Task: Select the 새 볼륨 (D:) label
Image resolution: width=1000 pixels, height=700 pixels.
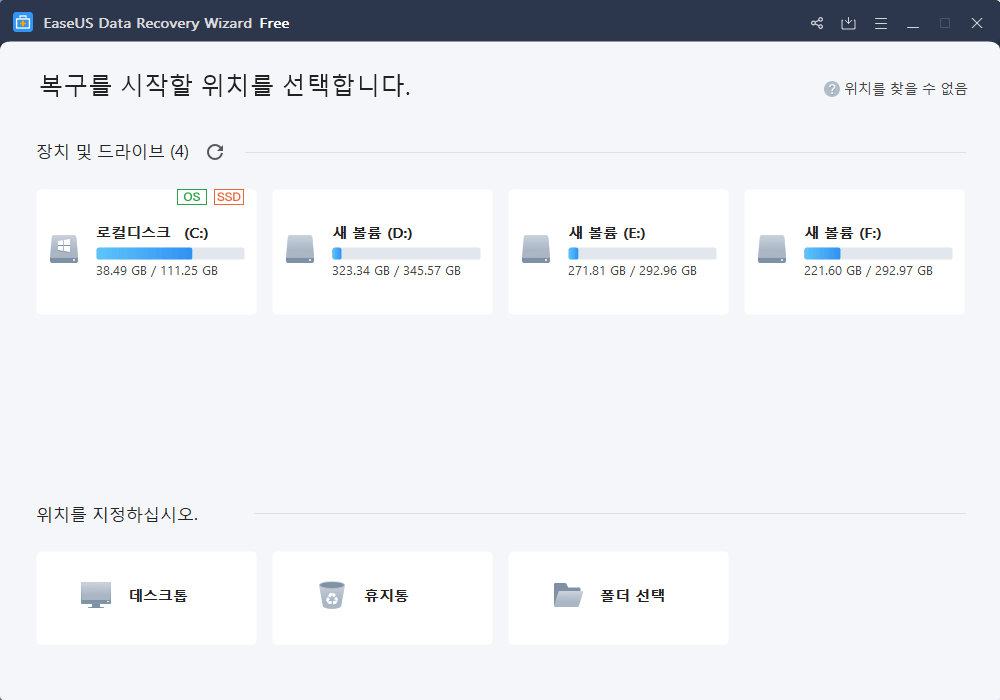Action: coord(372,233)
